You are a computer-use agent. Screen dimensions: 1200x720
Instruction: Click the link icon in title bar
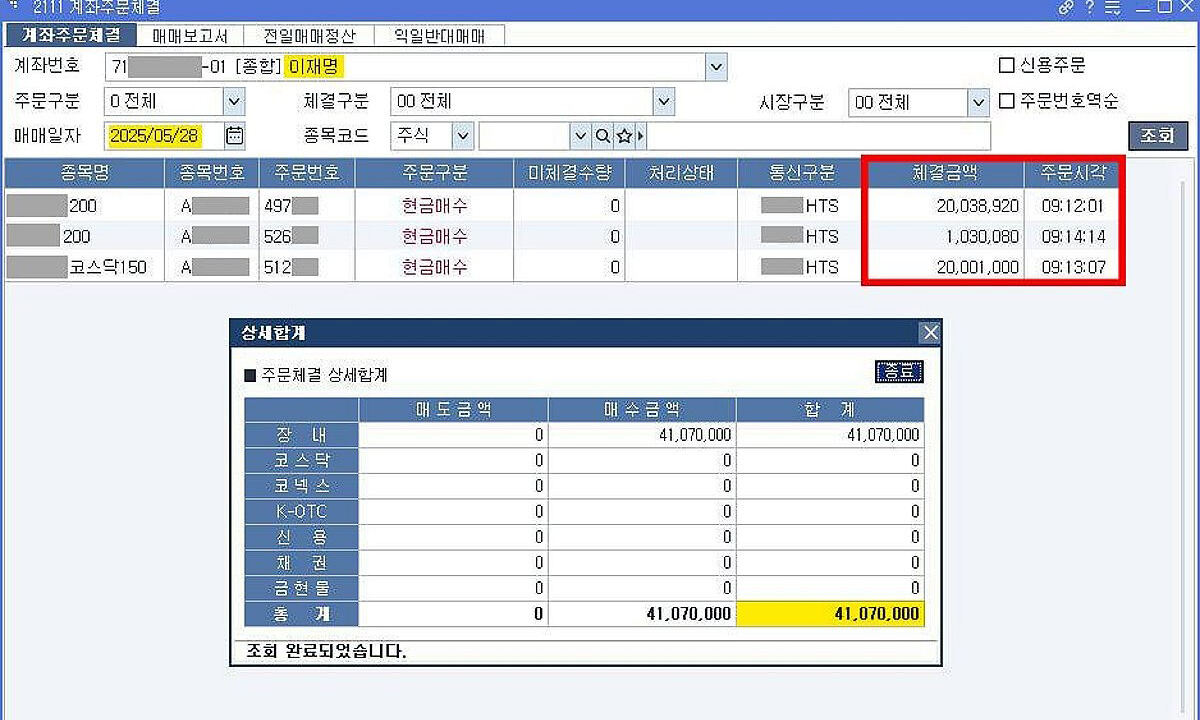tap(1066, 7)
